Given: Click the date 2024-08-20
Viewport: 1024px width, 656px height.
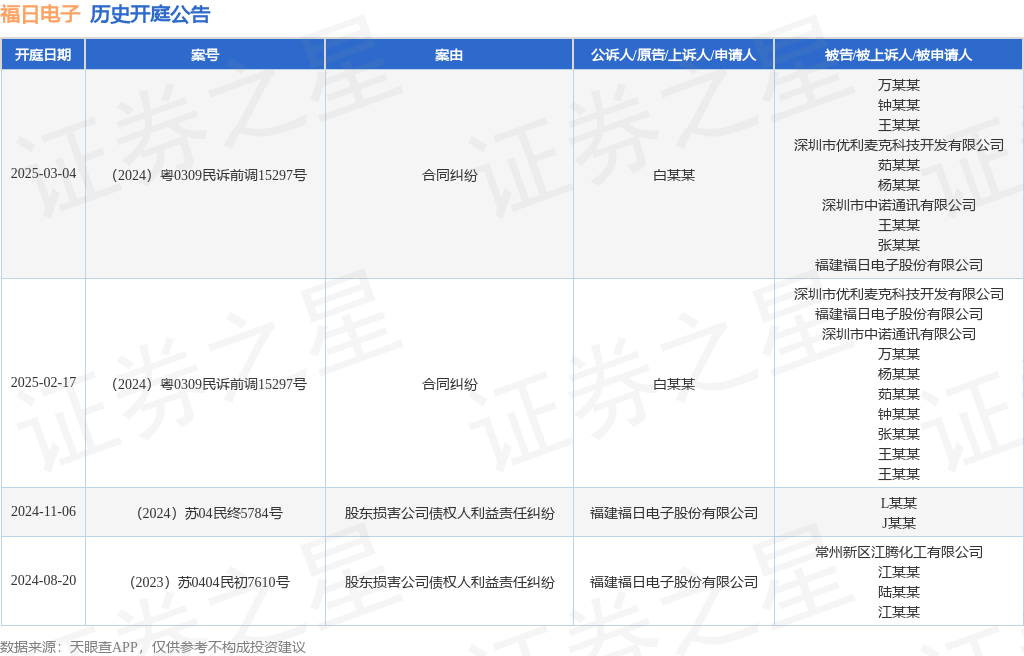Looking at the screenshot, I should [43, 581].
